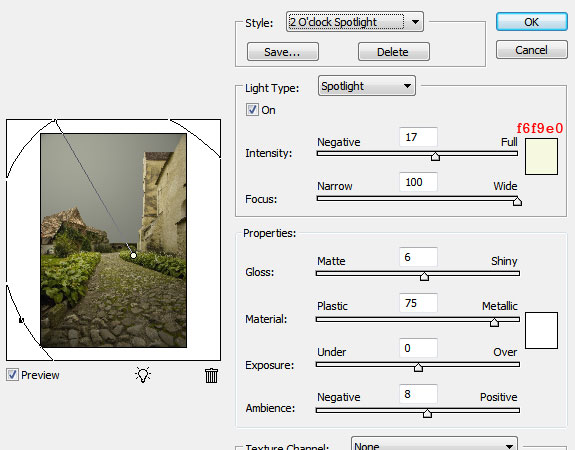Click the trash can delete-light icon

[x=211, y=375]
